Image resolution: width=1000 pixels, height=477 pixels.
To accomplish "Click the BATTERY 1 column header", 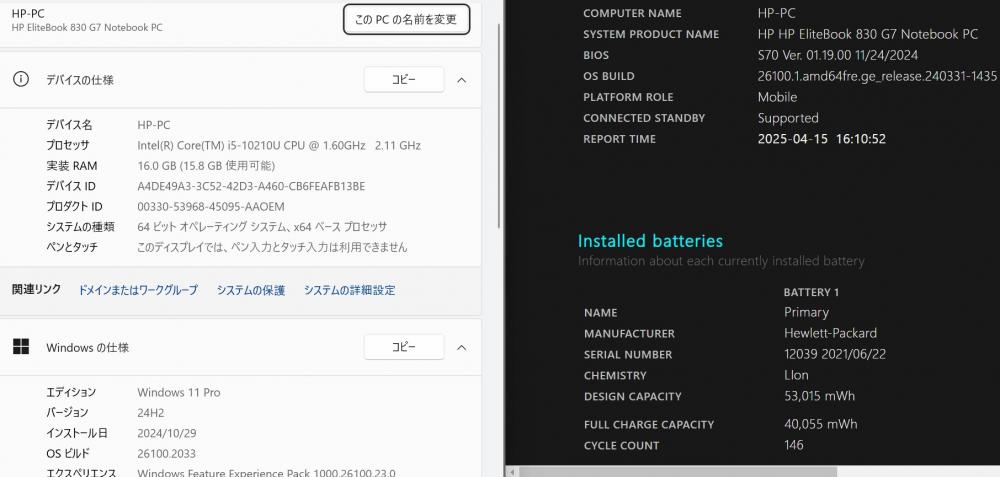I will tap(811, 292).
